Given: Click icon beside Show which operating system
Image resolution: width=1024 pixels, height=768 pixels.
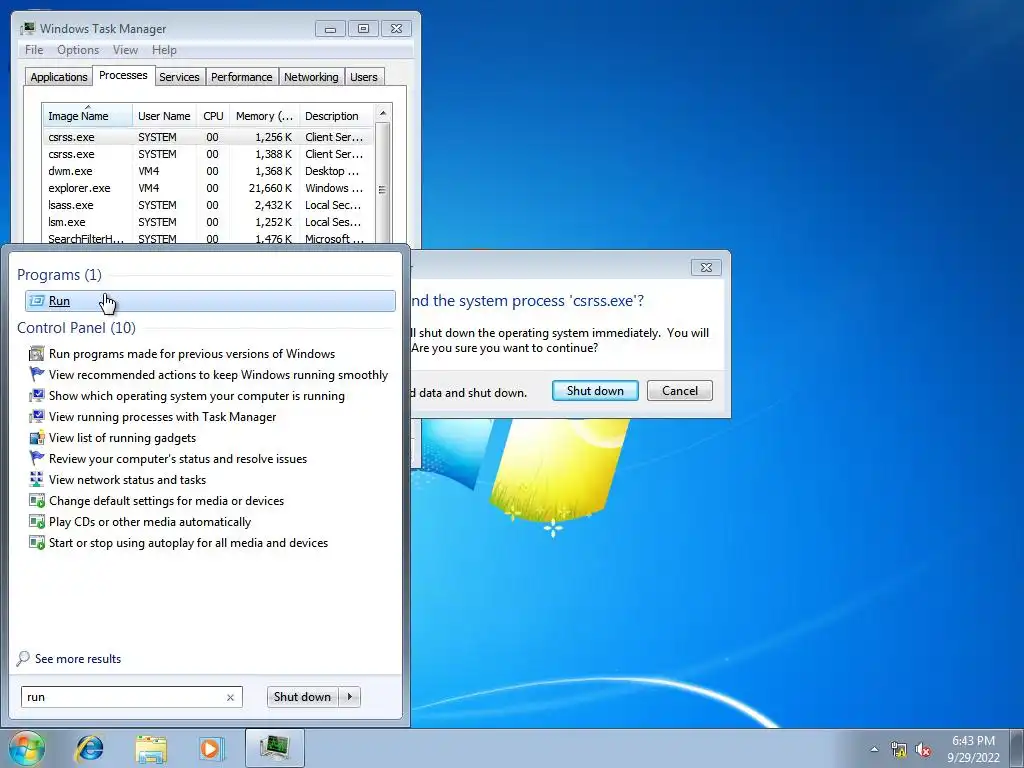Looking at the screenshot, I should (37, 396).
